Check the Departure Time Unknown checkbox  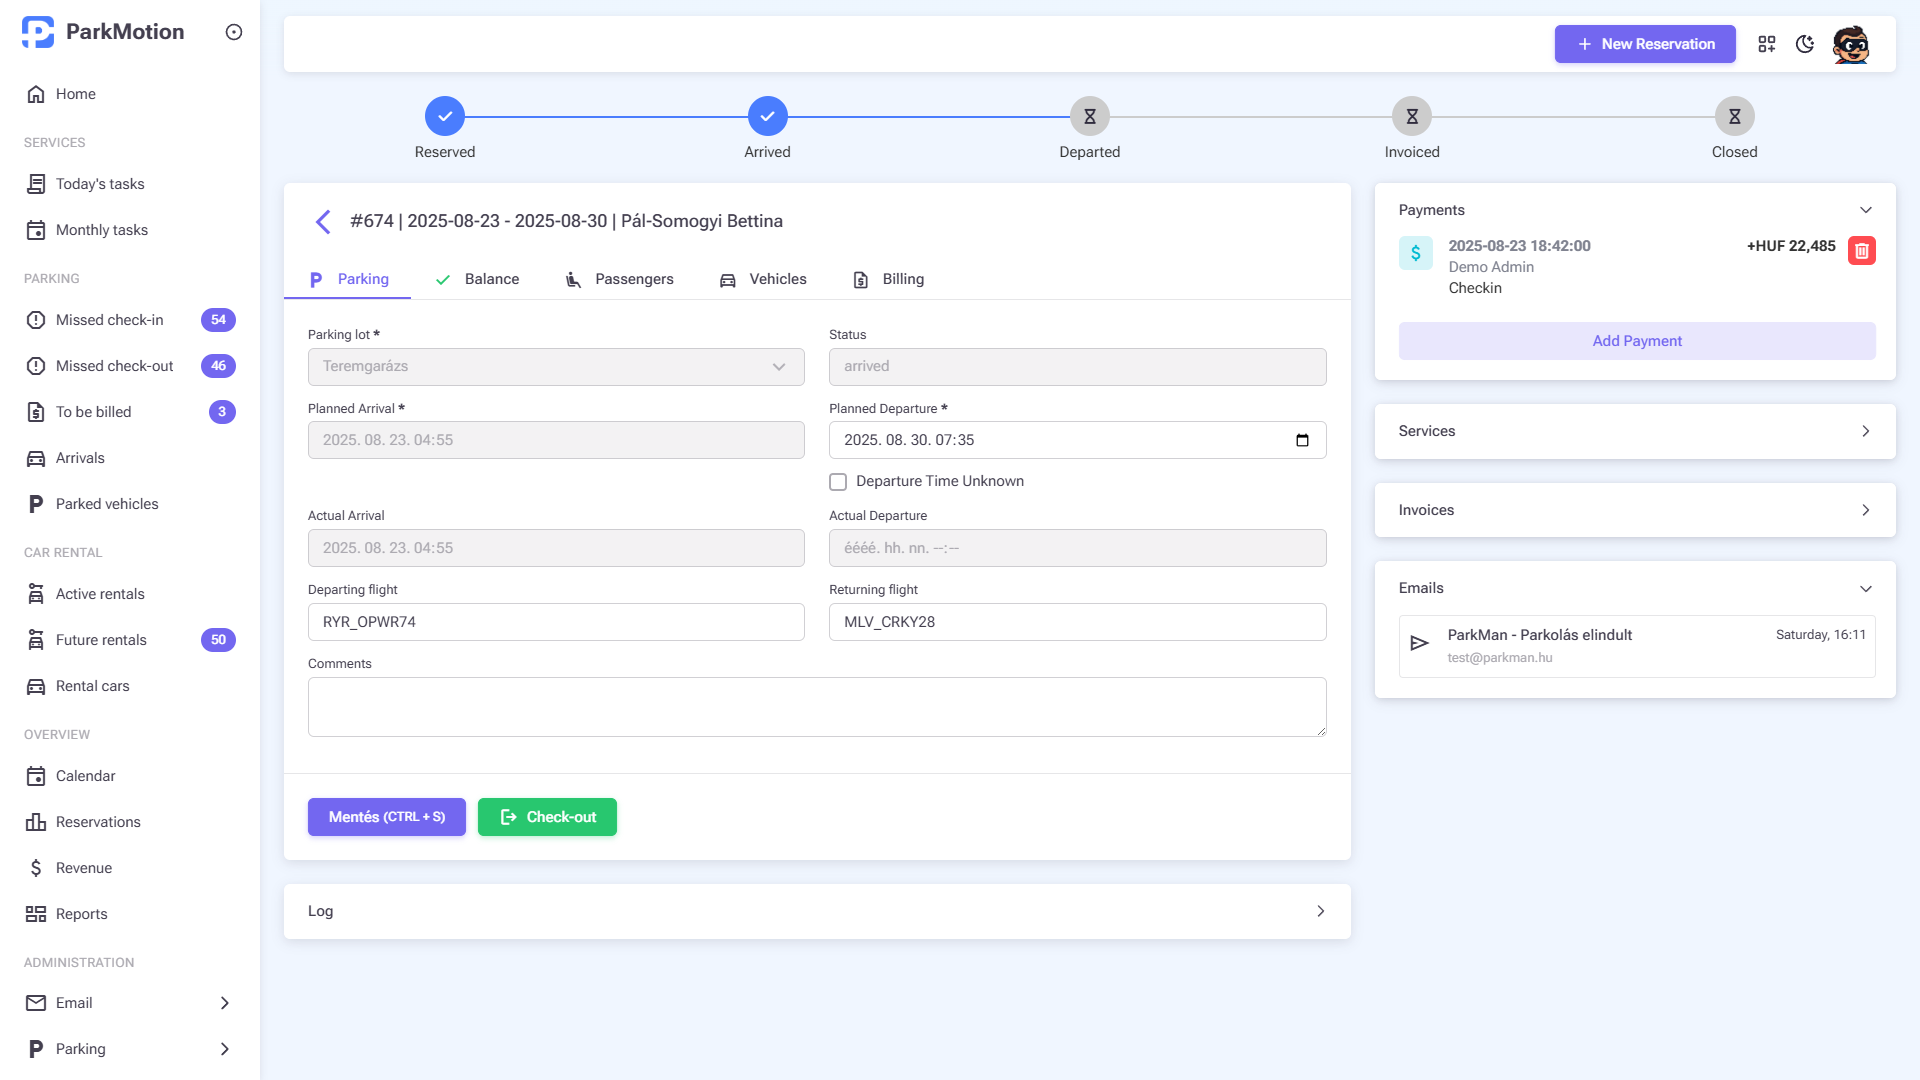click(x=838, y=482)
